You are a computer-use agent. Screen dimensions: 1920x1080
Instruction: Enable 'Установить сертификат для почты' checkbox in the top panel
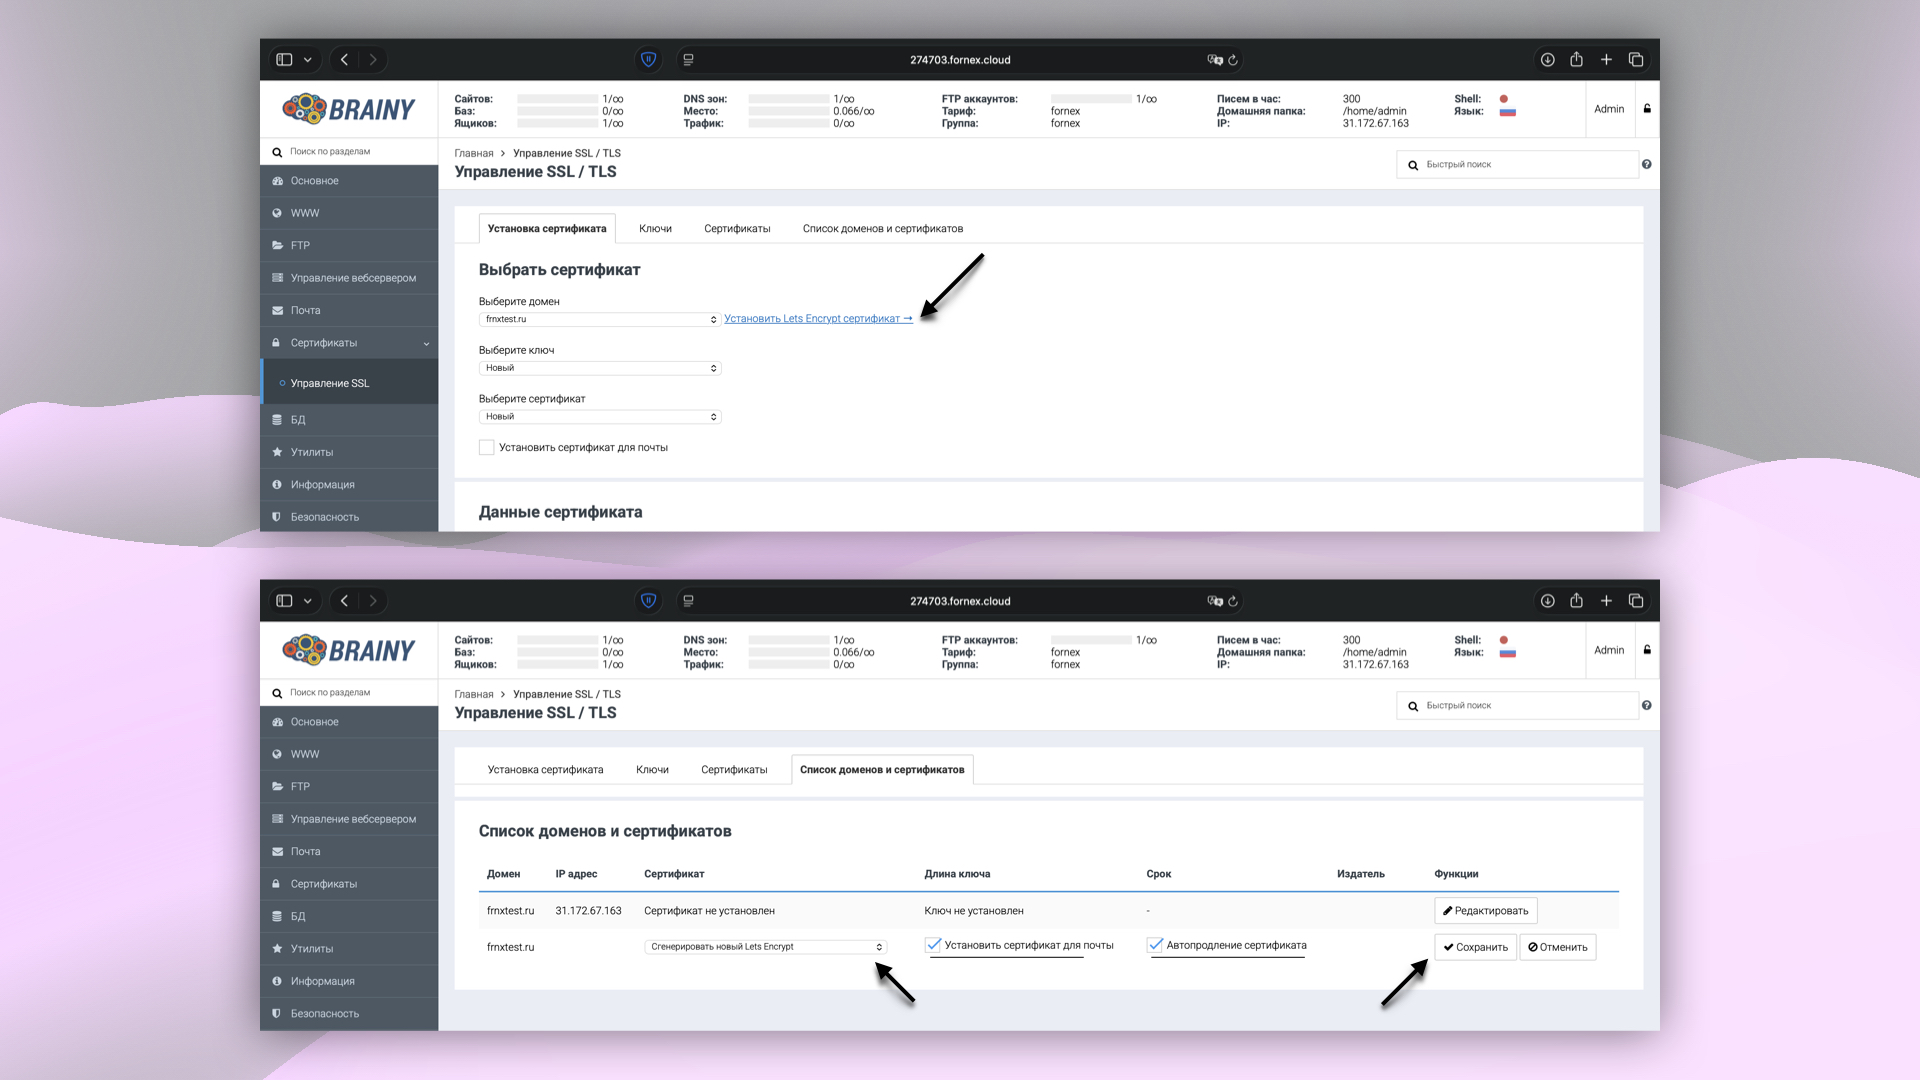pos(487,448)
